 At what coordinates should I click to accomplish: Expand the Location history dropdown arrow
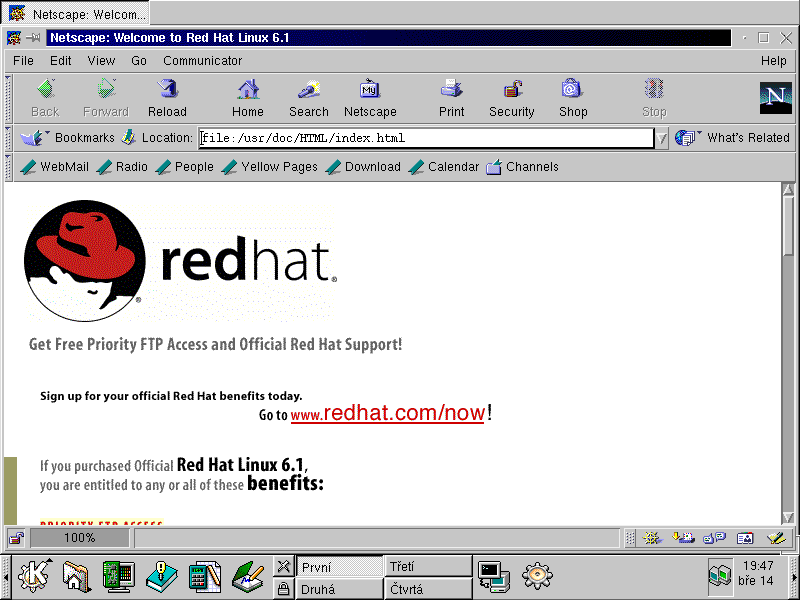click(x=661, y=138)
